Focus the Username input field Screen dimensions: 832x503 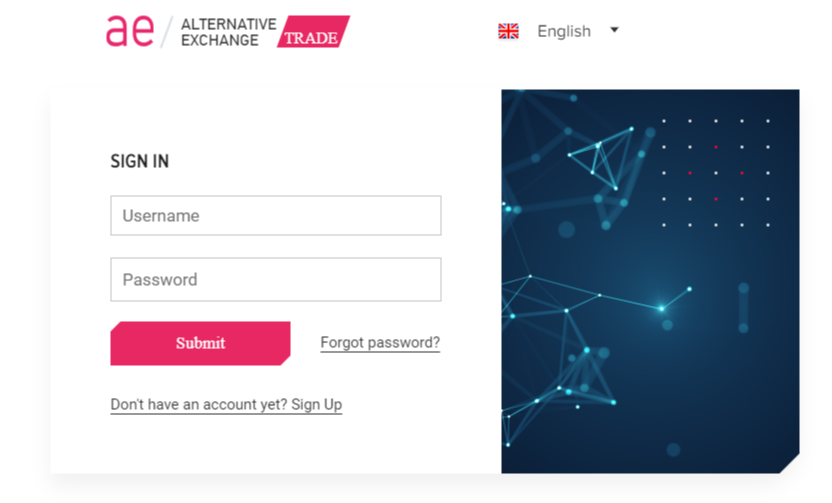pyautogui.click(x=275, y=216)
